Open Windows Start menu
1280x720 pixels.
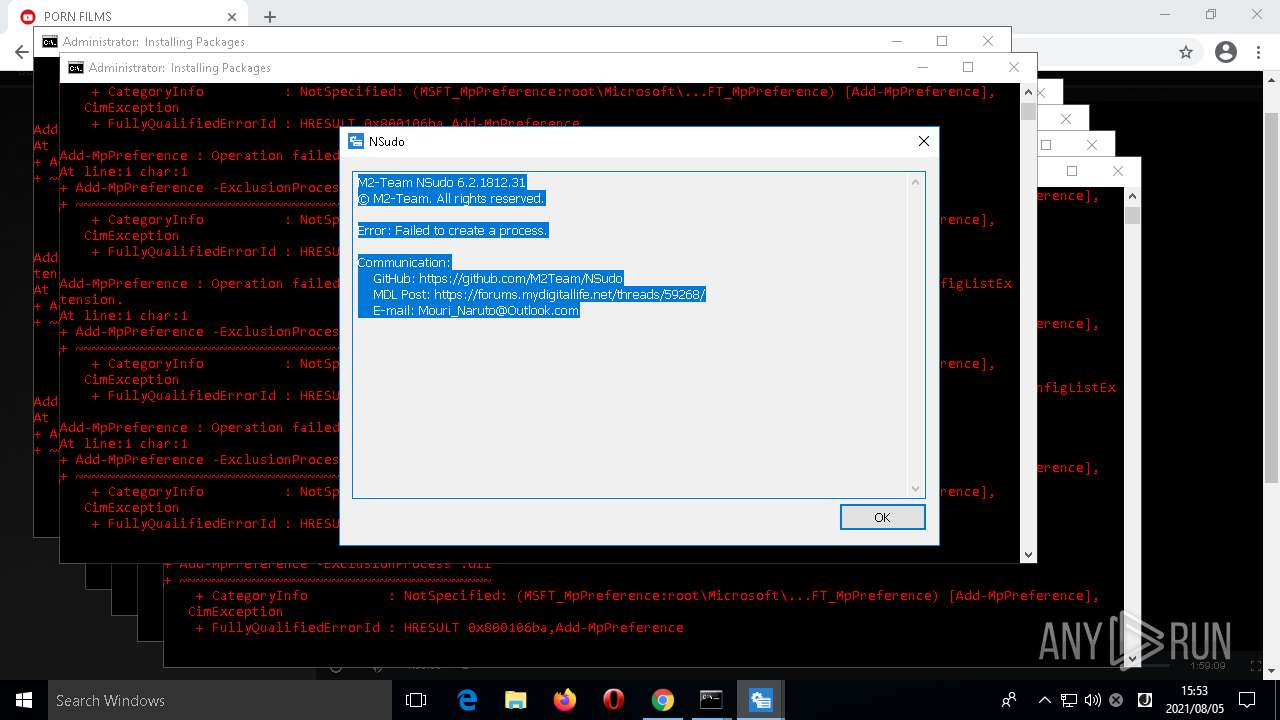coord(24,700)
